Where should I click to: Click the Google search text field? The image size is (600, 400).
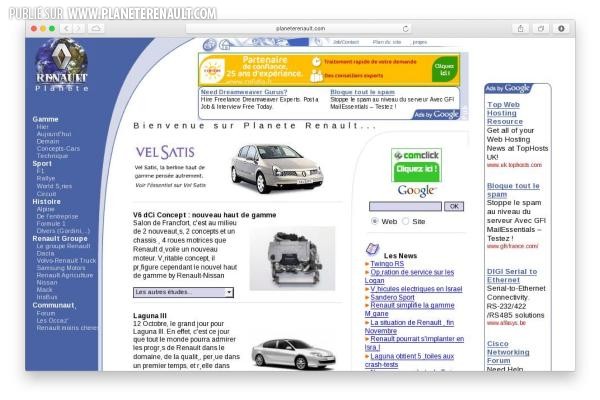405,206
